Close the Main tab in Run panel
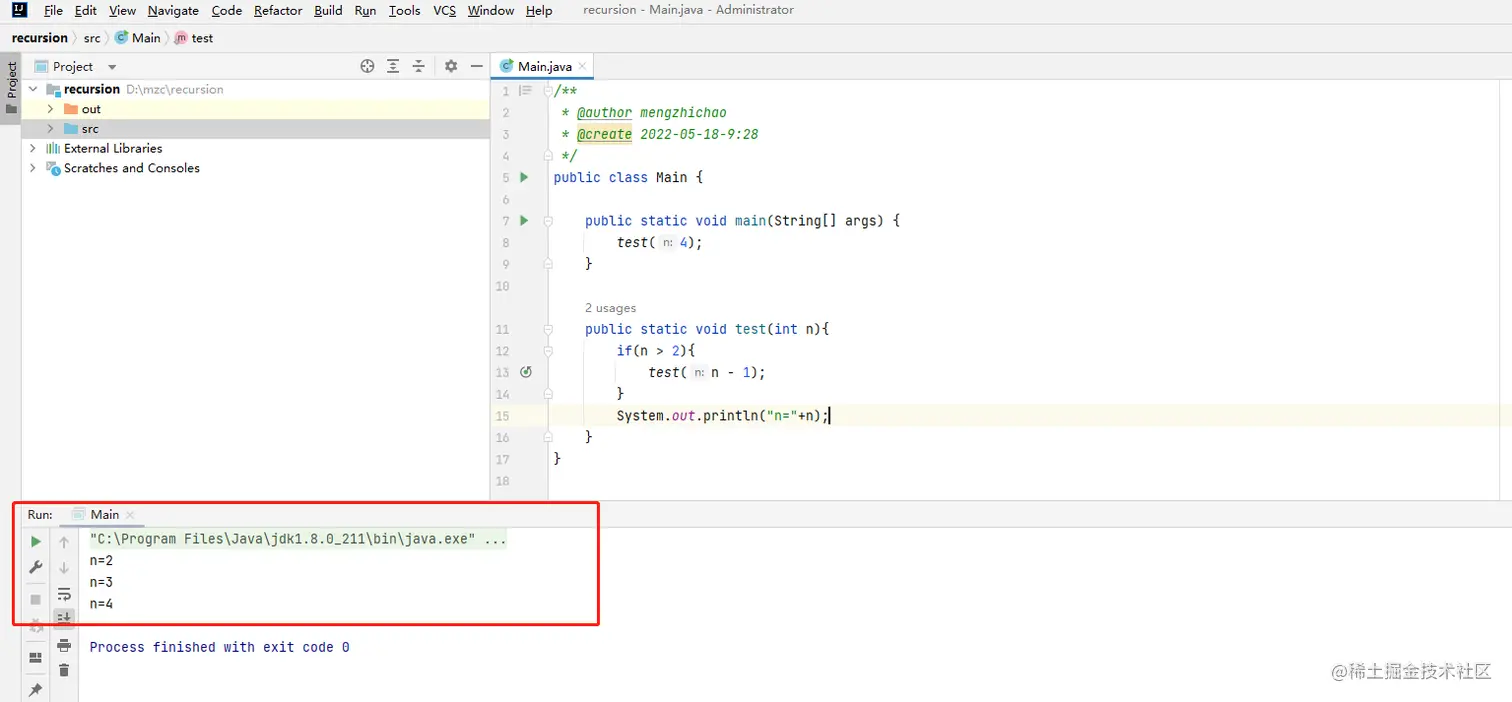The width and height of the screenshot is (1512, 702). pos(130,515)
